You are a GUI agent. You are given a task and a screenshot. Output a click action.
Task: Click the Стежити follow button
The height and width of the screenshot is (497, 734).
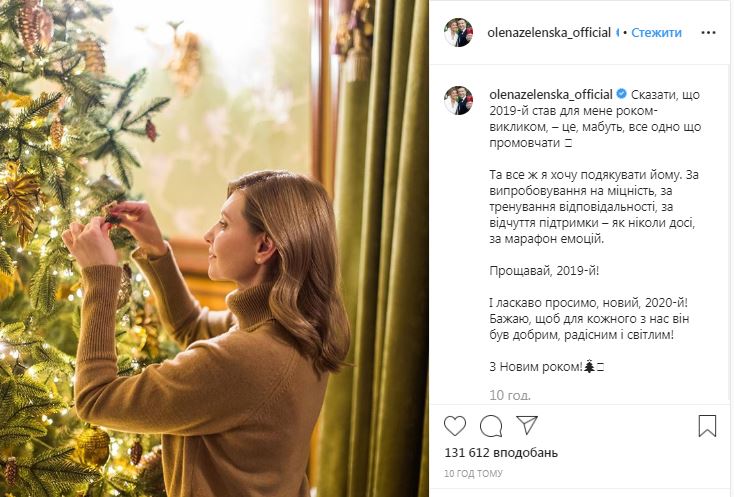[656, 33]
